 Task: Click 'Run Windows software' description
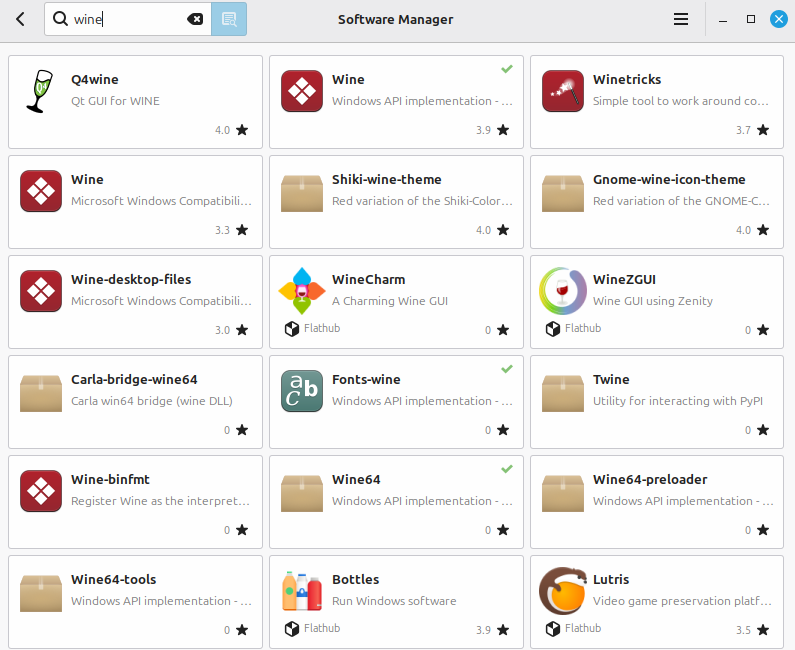394,601
